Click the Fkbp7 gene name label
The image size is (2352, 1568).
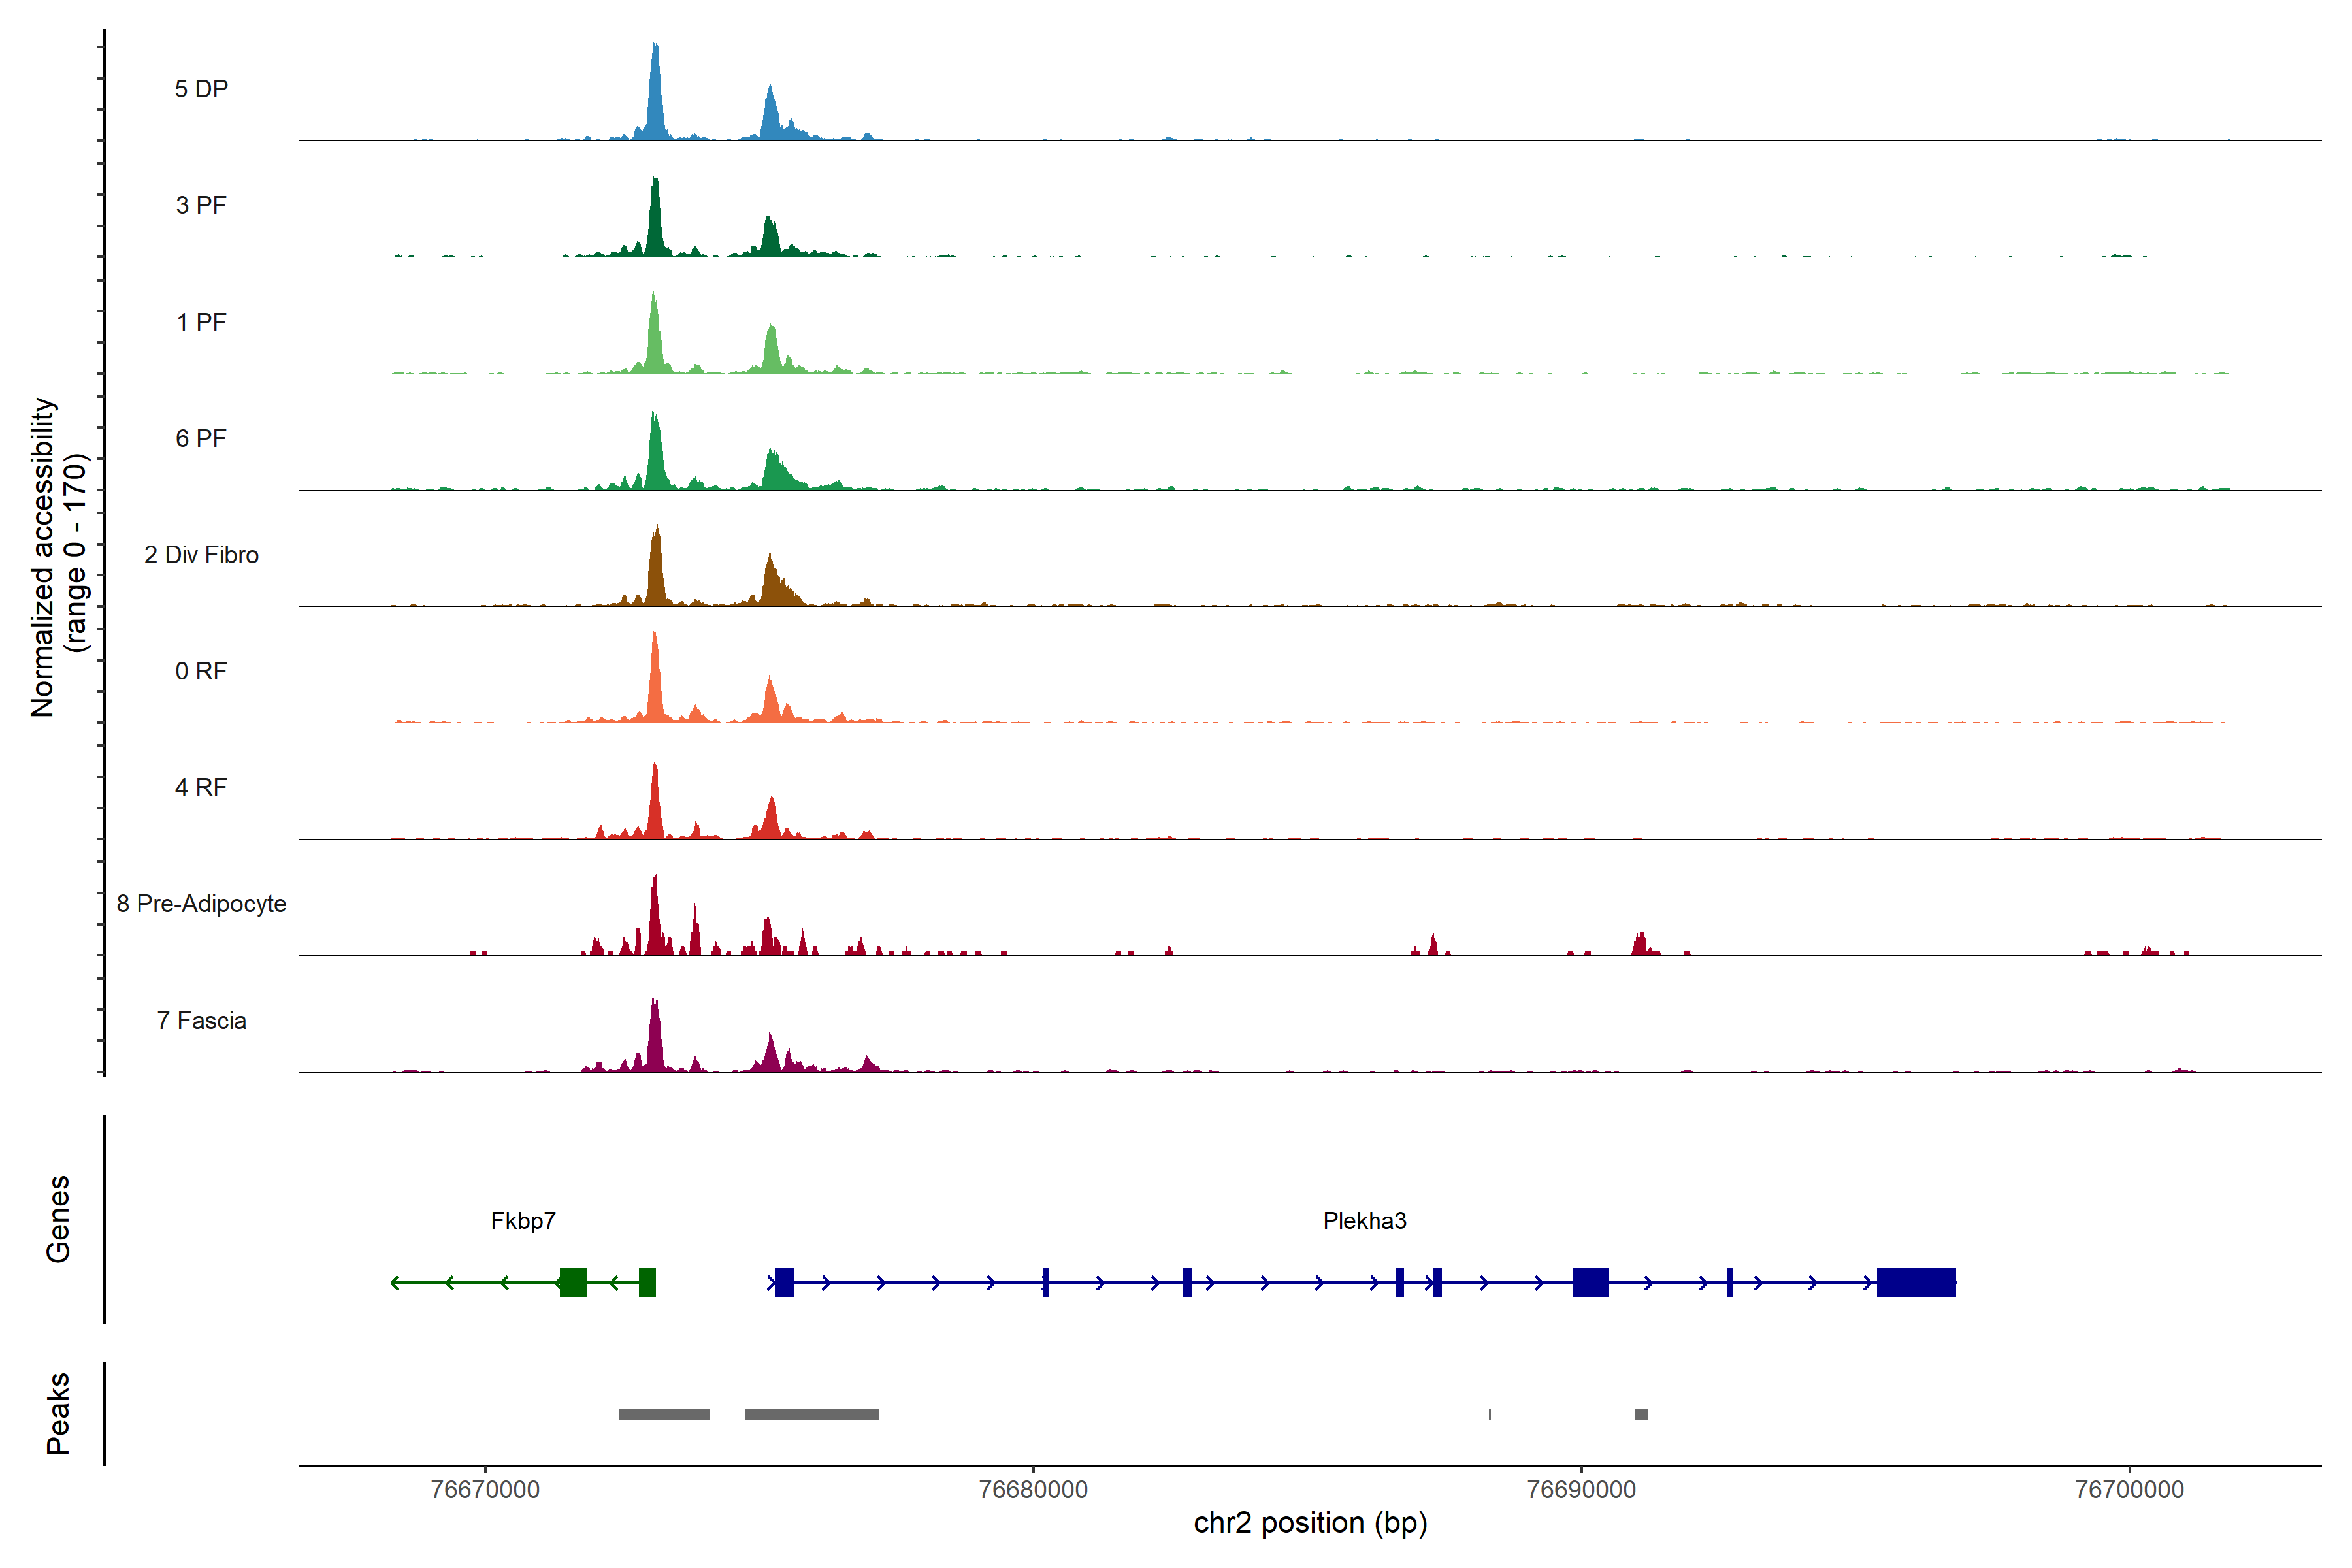tap(523, 1221)
